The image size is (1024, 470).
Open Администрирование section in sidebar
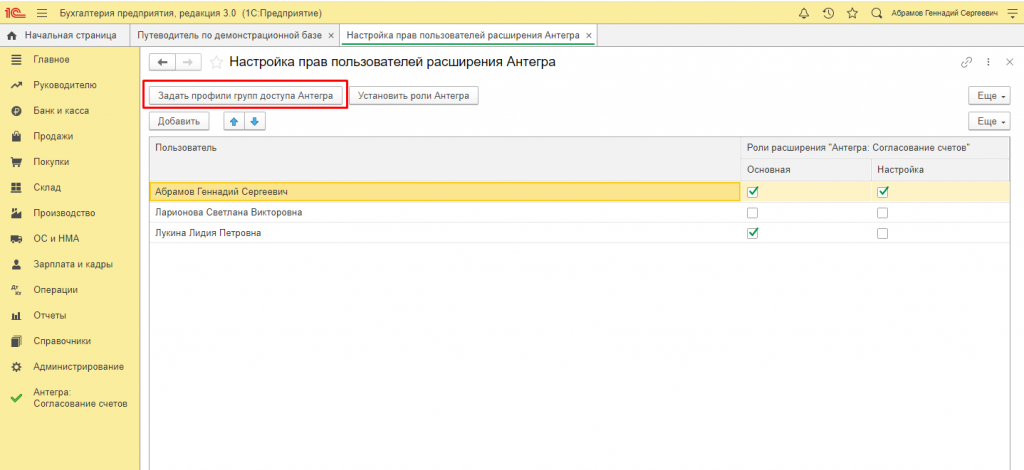tap(78, 367)
